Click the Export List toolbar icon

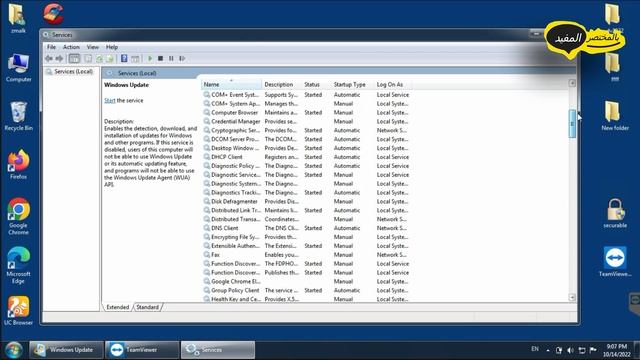(x=109, y=59)
